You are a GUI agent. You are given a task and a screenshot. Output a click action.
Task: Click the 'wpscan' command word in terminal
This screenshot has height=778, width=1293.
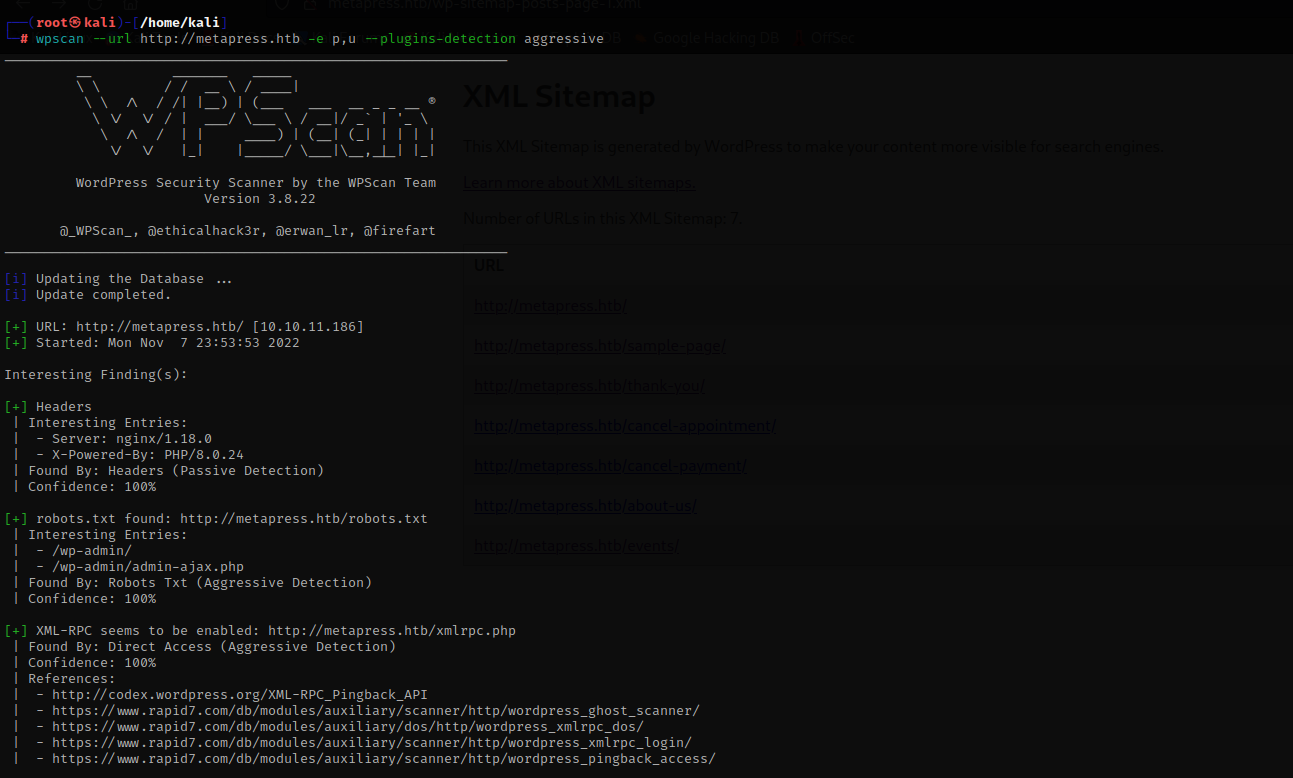pyautogui.click(x=60, y=39)
